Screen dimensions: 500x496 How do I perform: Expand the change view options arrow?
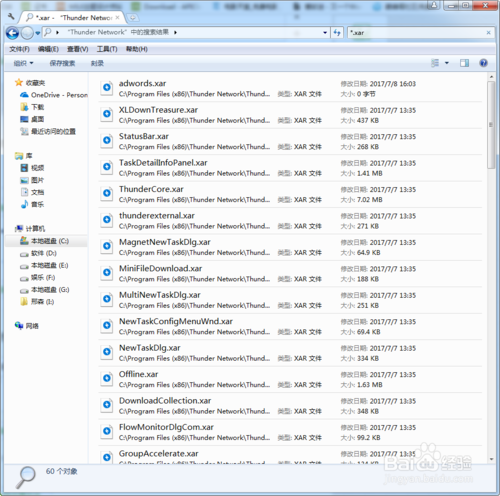pos(447,63)
